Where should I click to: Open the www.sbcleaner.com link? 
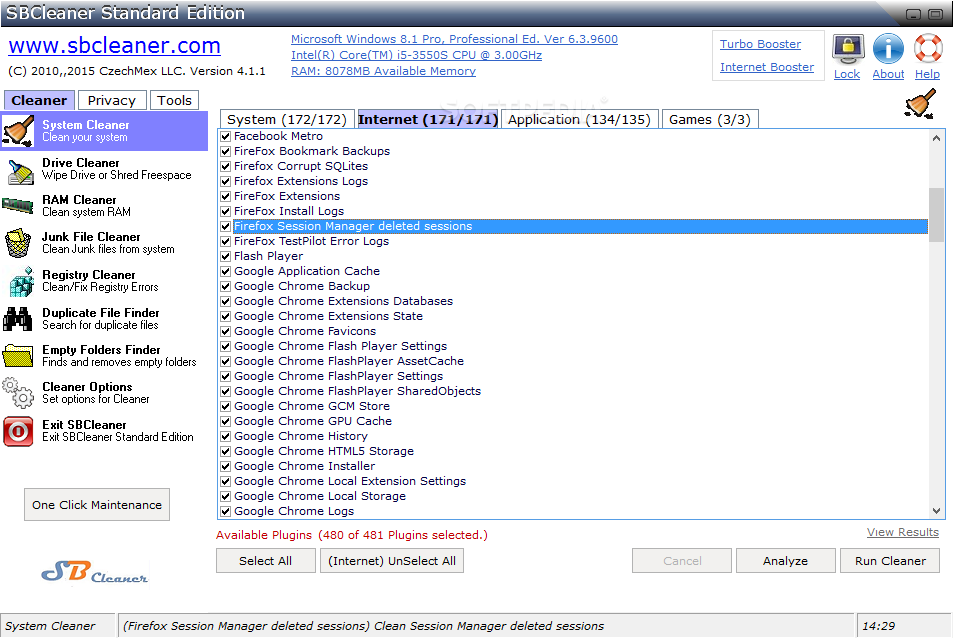(x=114, y=46)
